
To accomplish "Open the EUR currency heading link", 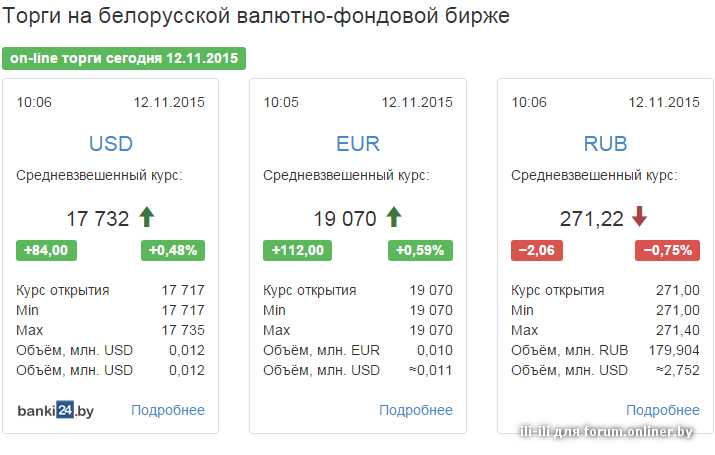I will click(x=358, y=144).
